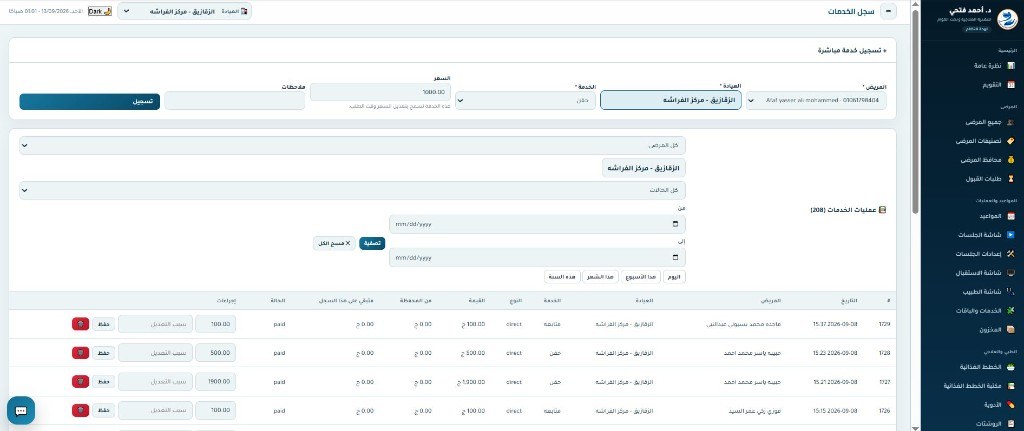This screenshot has width=1024, height=431.
Task: Click the من date input field
Action: [x=537, y=224]
